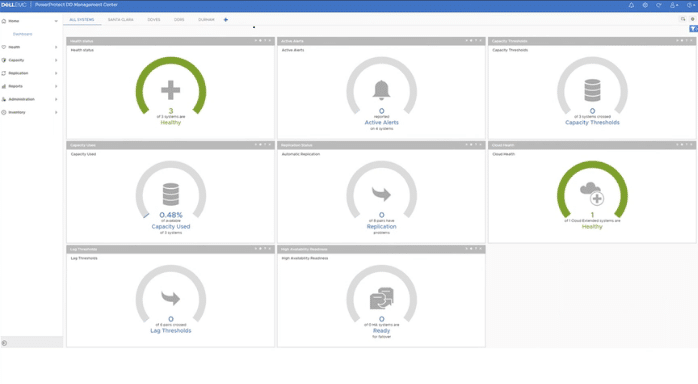
Task: Click the Replication link in Replication Status
Action: tap(381, 226)
